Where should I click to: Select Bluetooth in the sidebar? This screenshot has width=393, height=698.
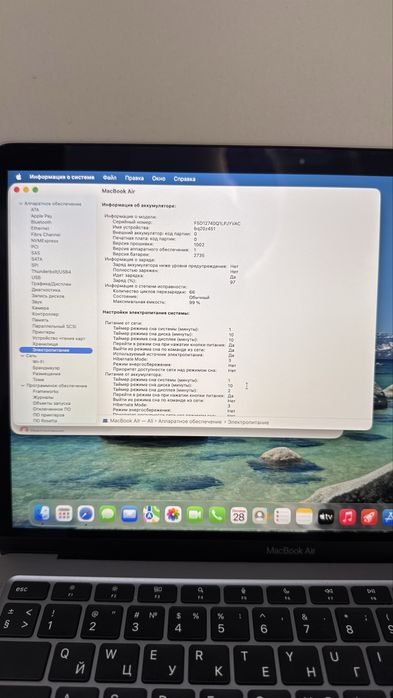pos(41,222)
